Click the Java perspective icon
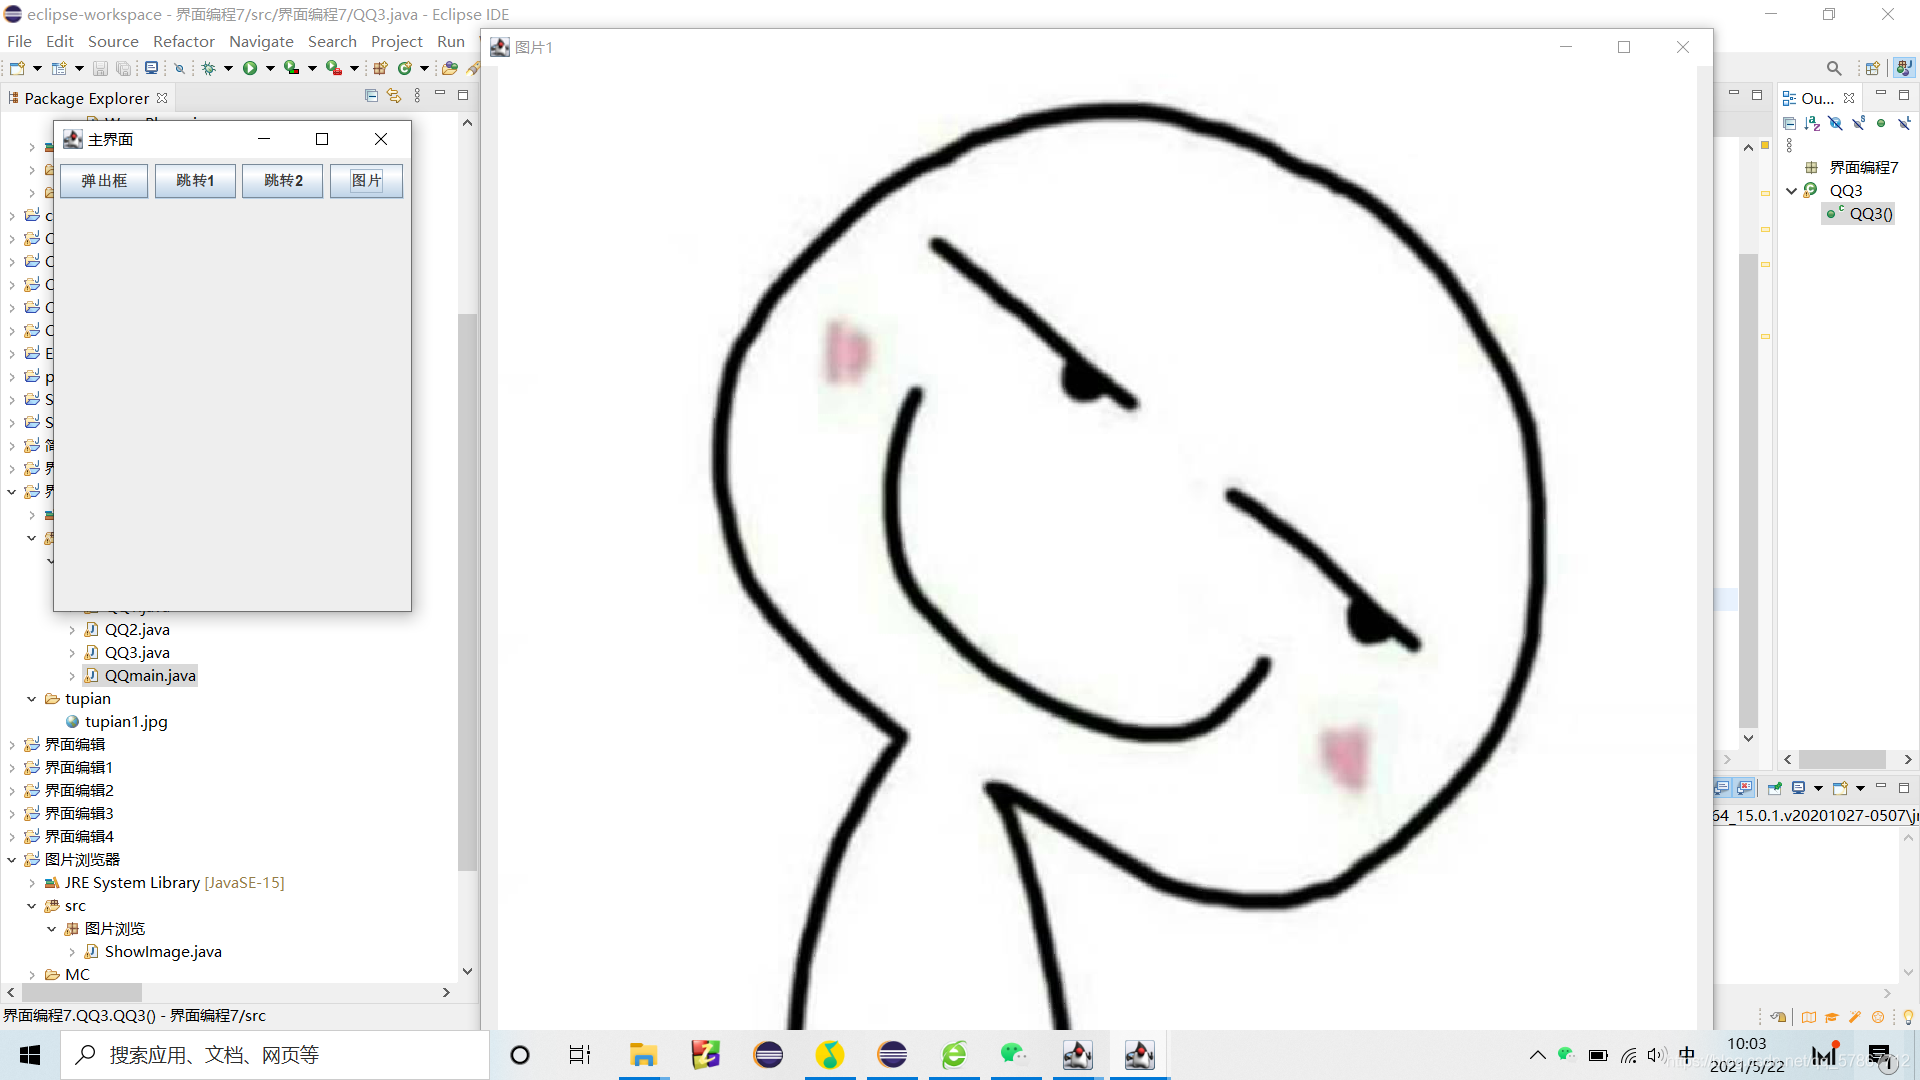 1904,68
